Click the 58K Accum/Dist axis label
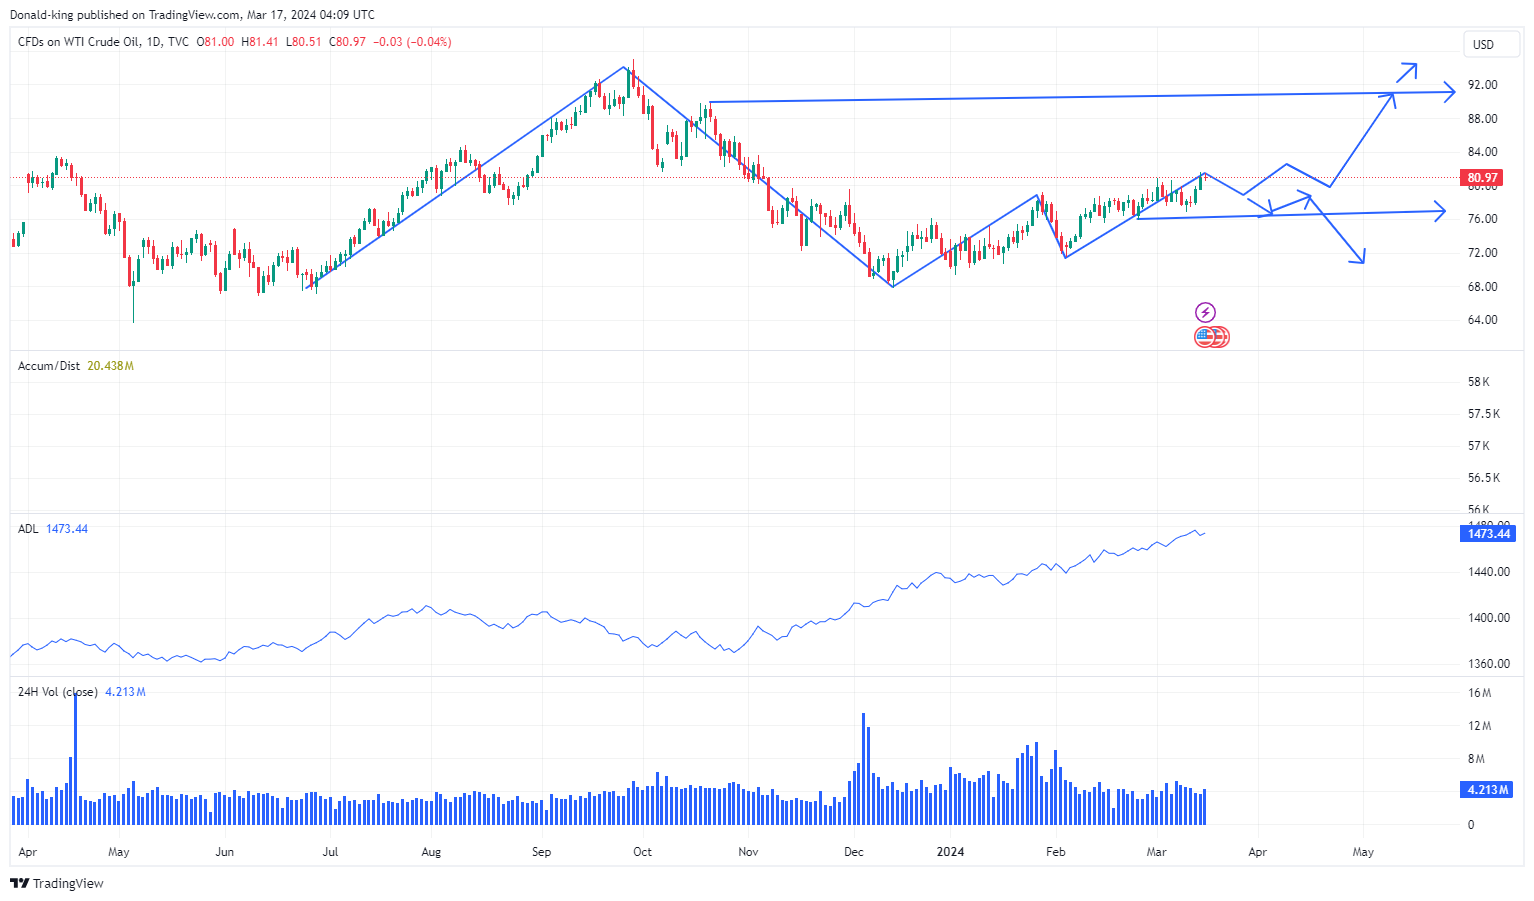The height and width of the screenshot is (901, 1534). pos(1479,382)
